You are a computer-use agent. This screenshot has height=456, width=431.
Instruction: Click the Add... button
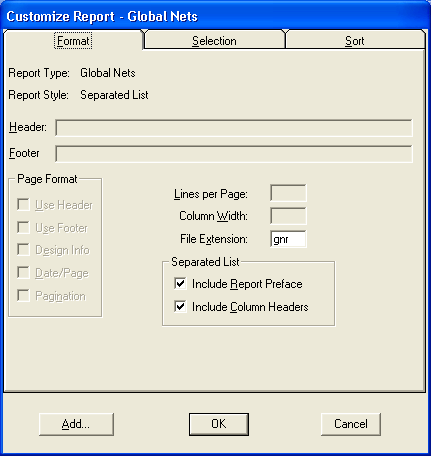coord(76,424)
